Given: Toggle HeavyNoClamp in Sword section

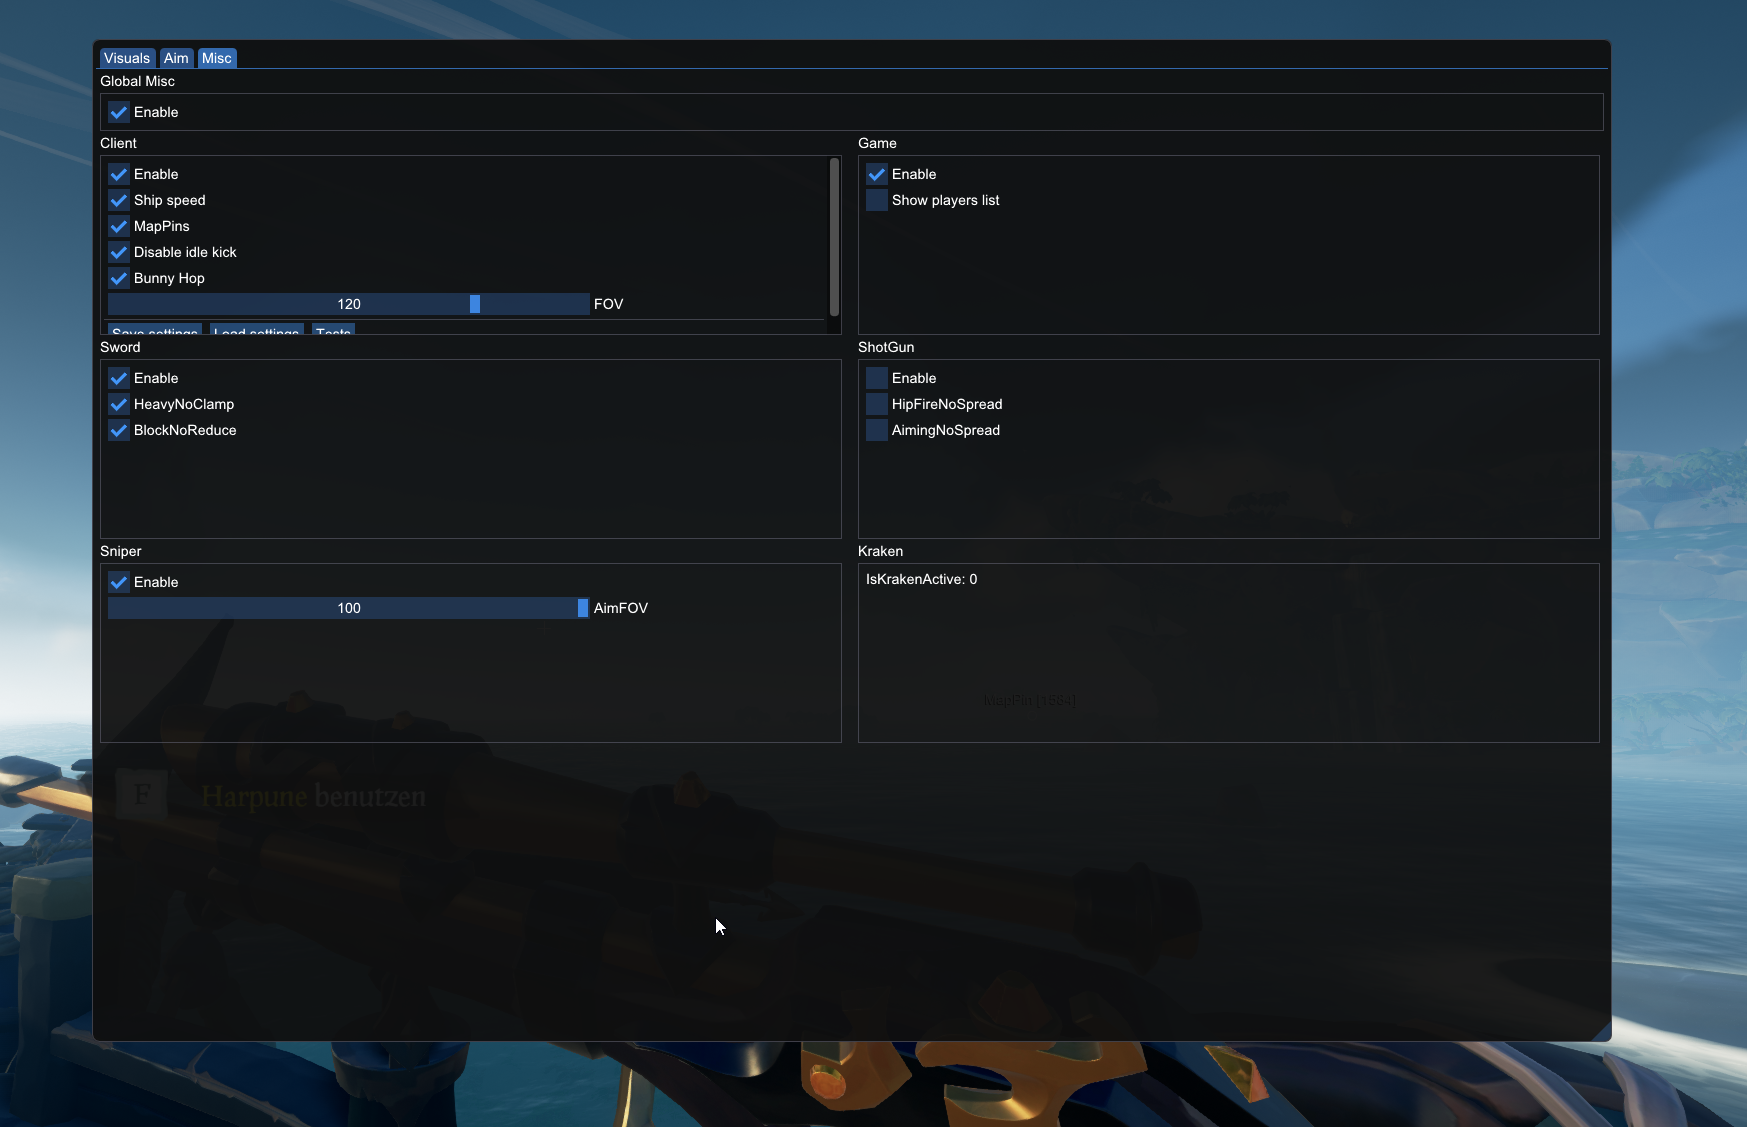Looking at the screenshot, I should click(119, 404).
